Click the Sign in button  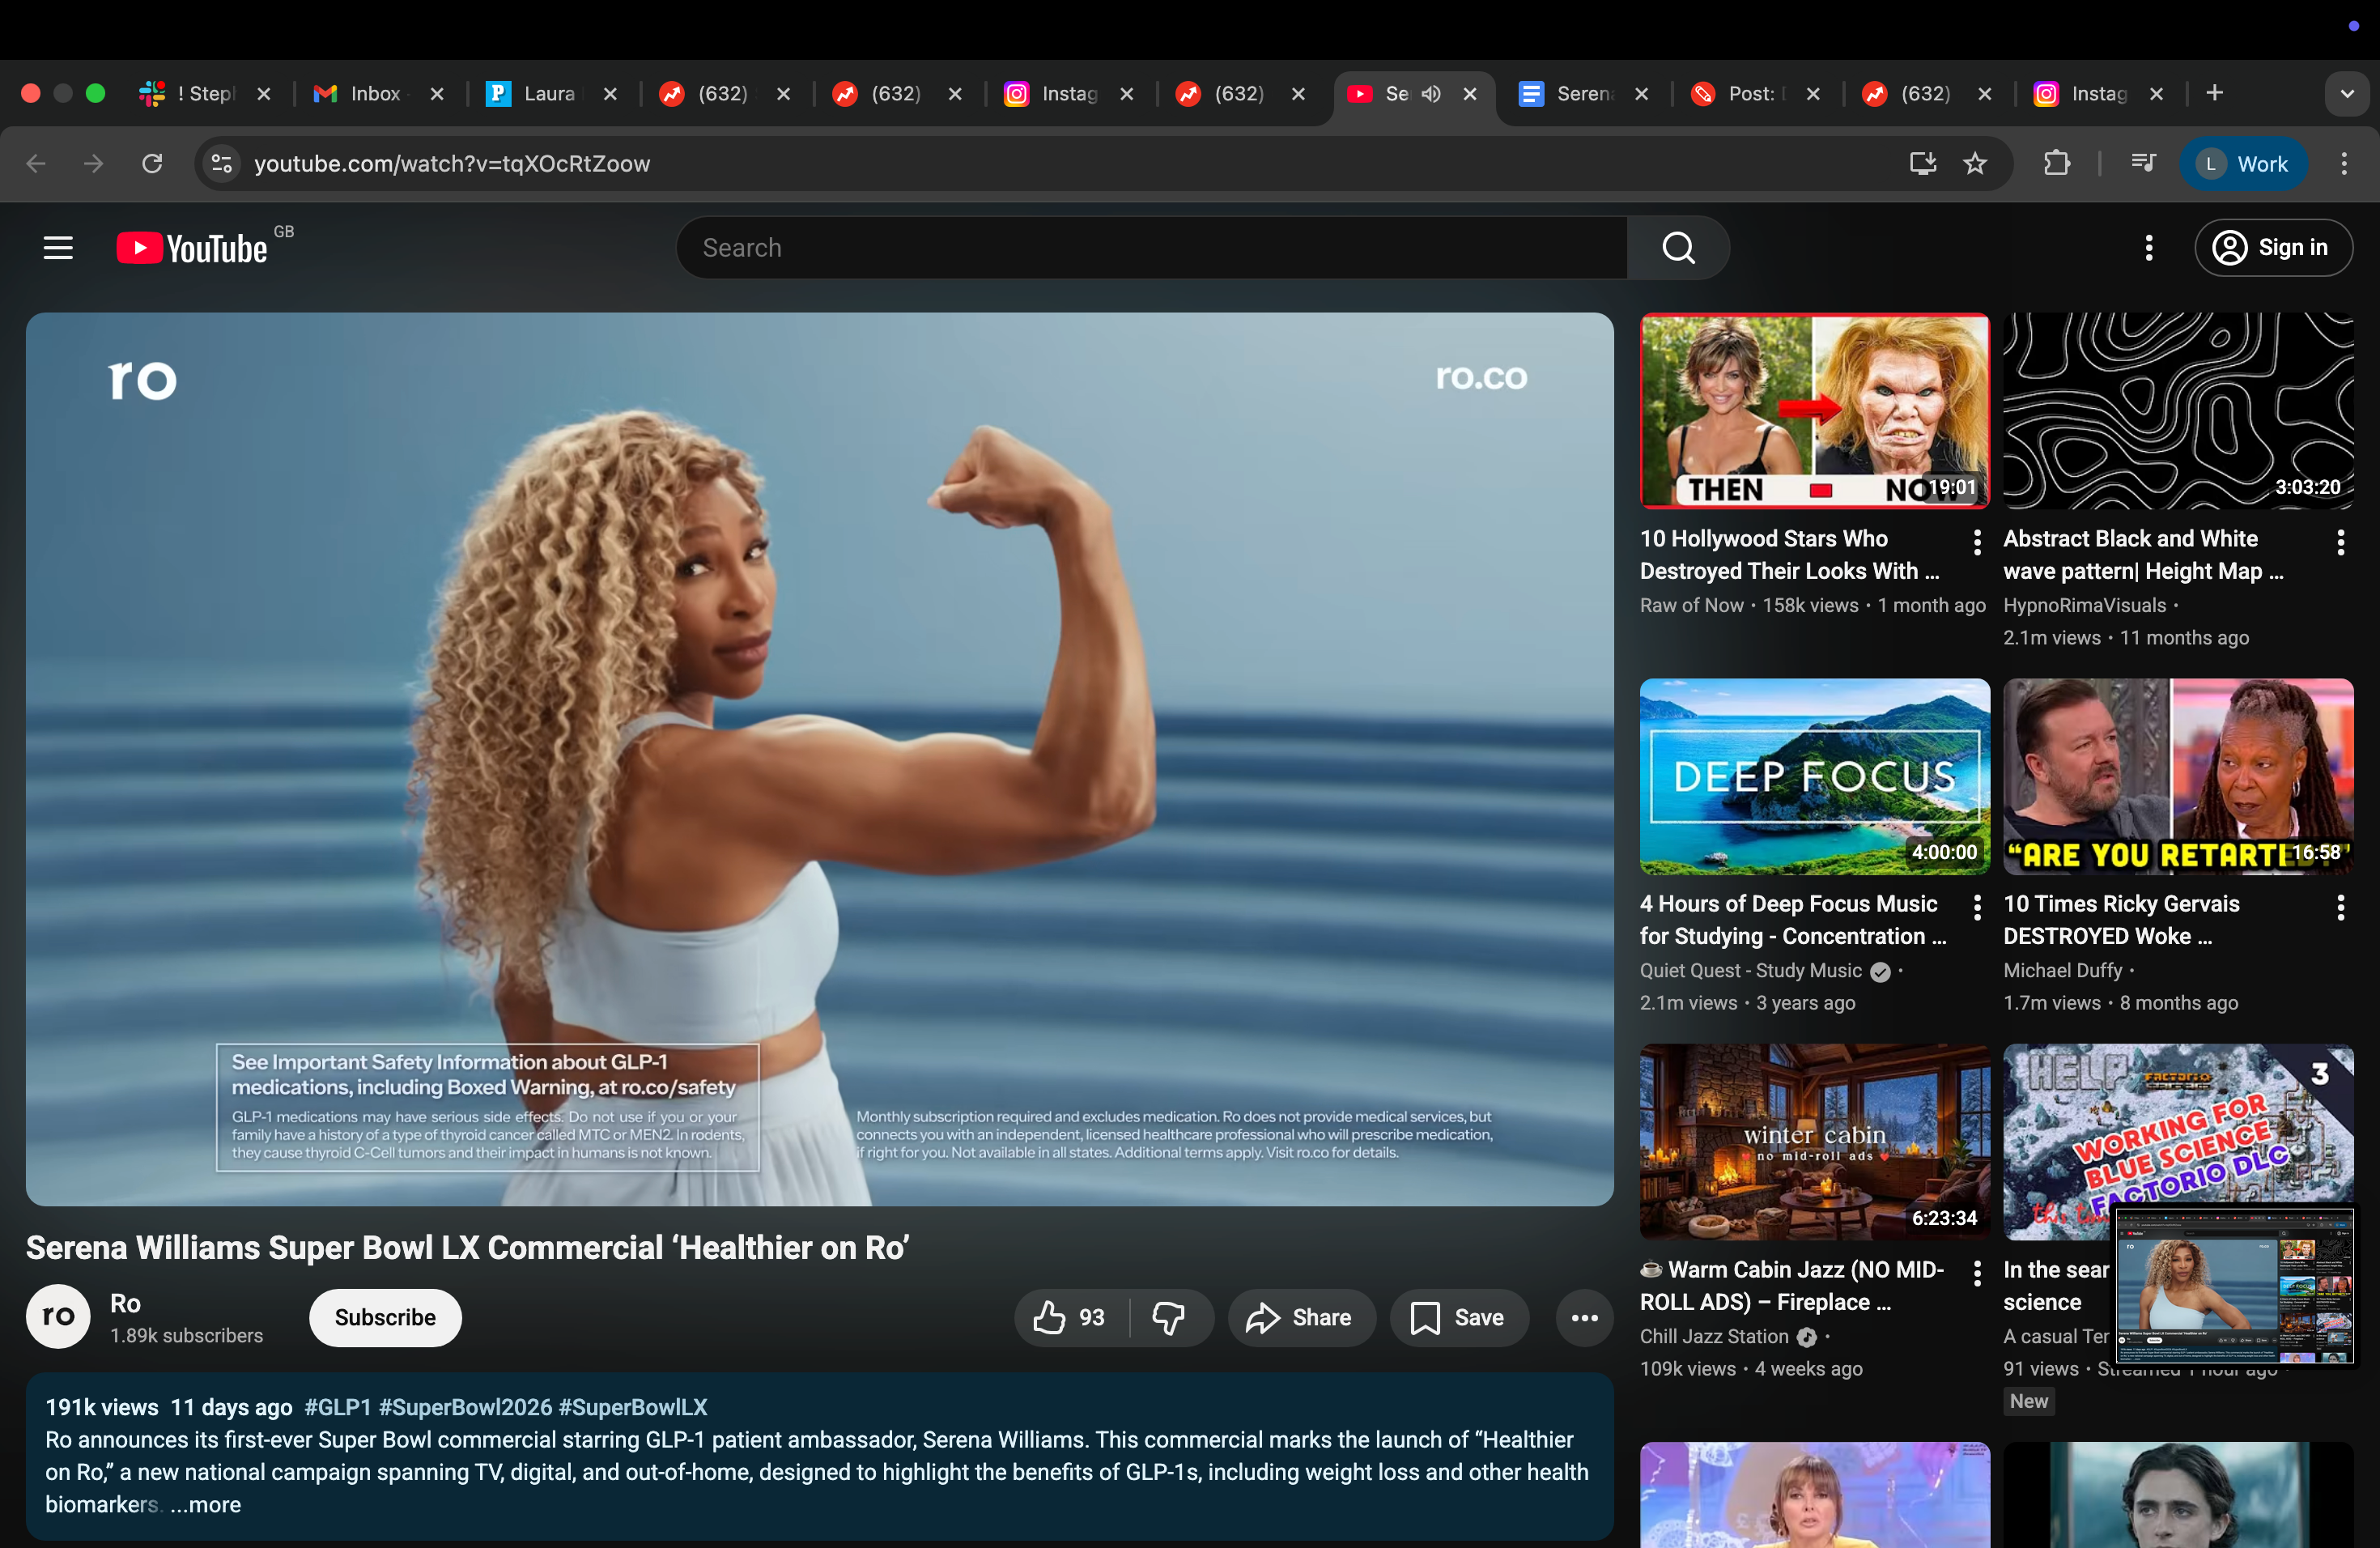click(2273, 248)
